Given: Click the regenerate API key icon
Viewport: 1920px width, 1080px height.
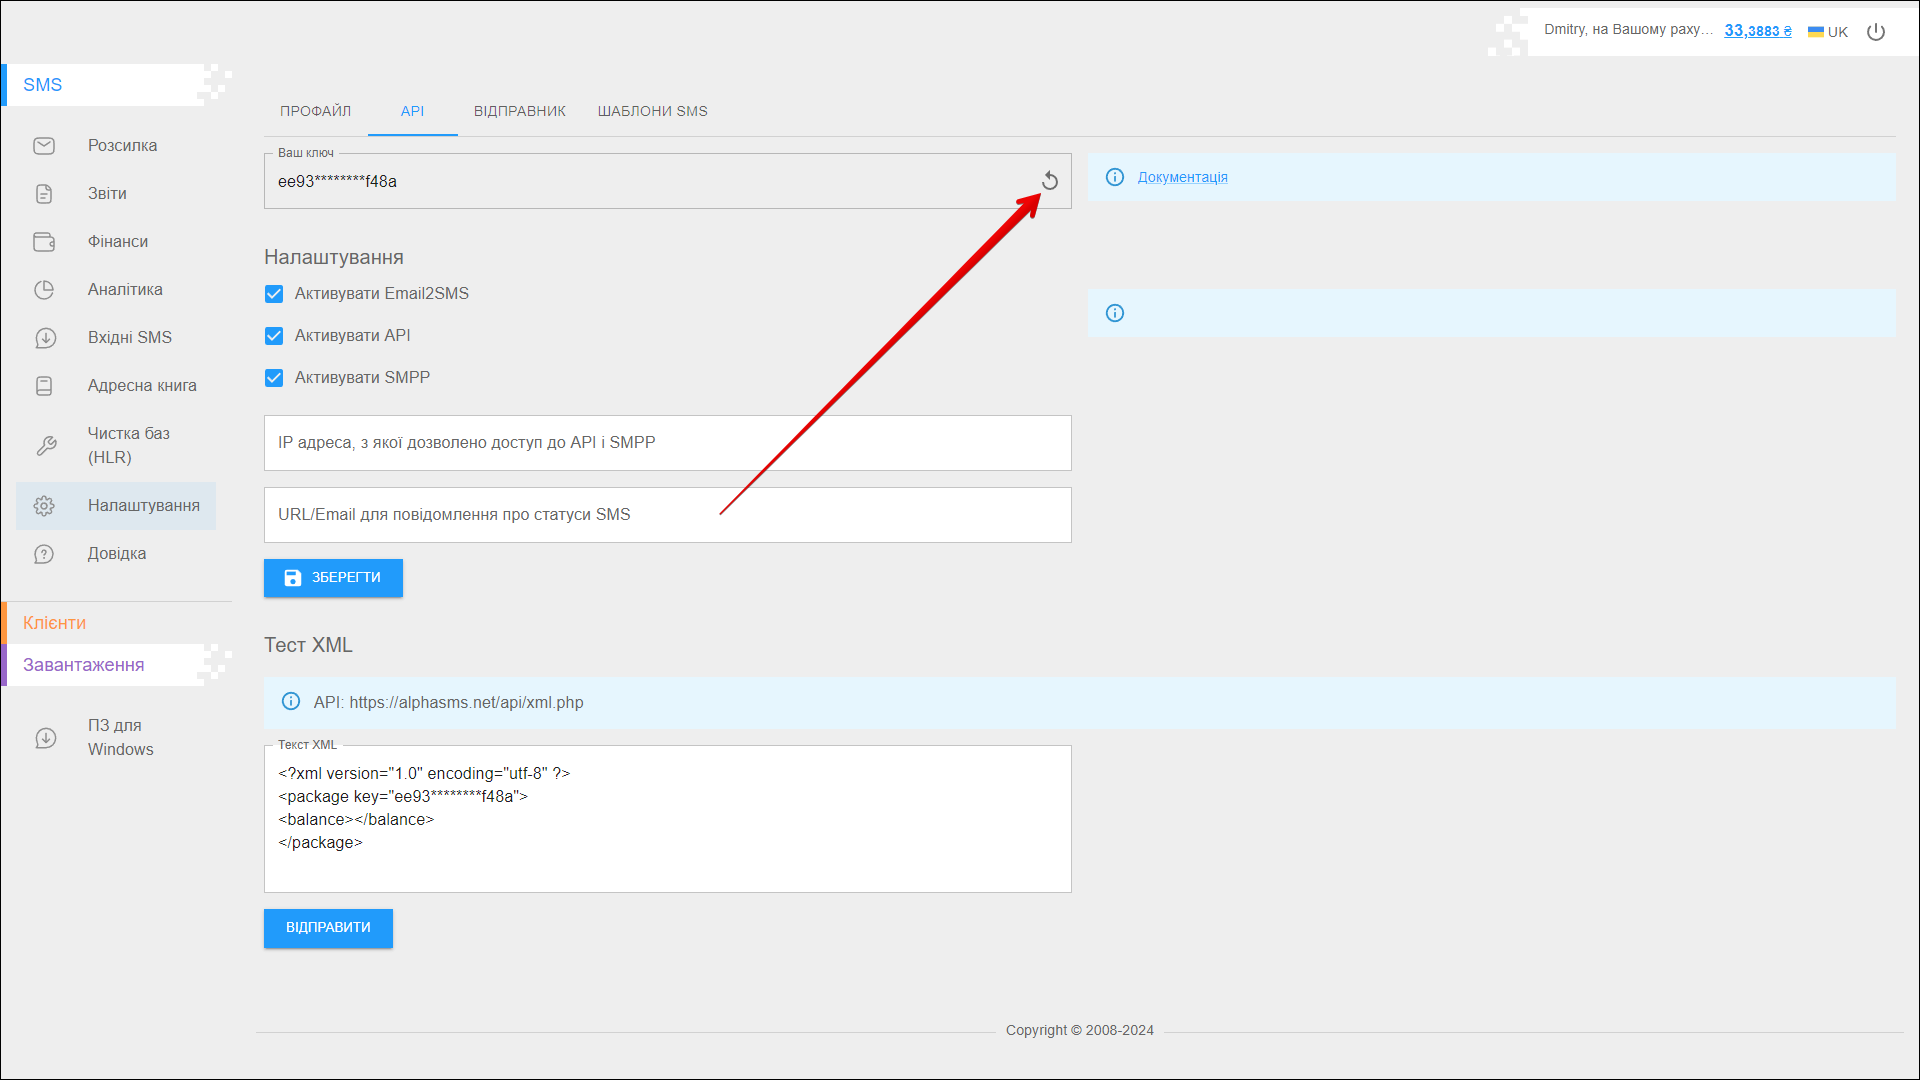Looking at the screenshot, I should pyautogui.click(x=1049, y=181).
